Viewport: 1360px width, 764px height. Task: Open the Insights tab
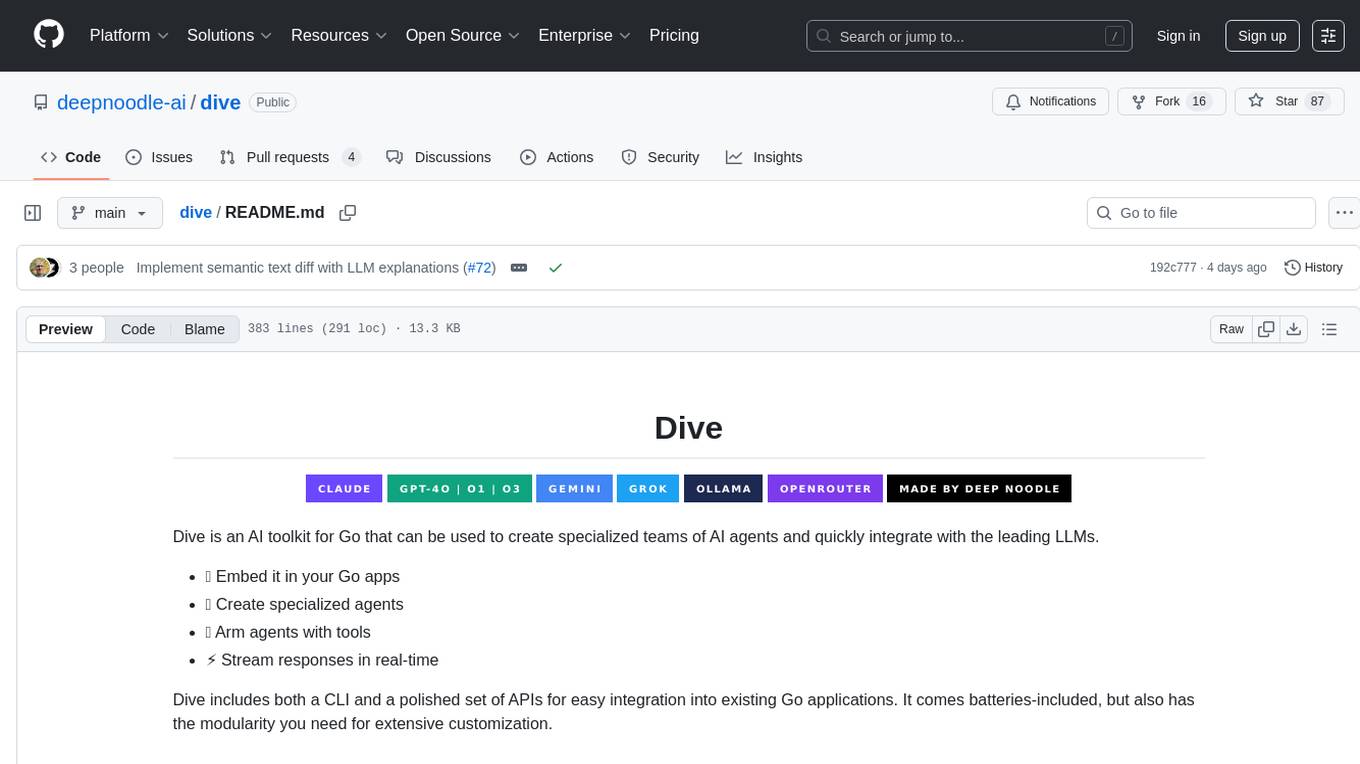pos(764,157)
